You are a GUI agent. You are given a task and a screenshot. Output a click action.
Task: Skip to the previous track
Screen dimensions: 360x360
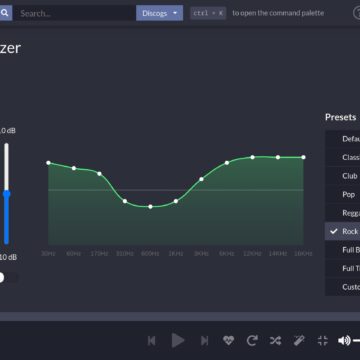(151, 340)
